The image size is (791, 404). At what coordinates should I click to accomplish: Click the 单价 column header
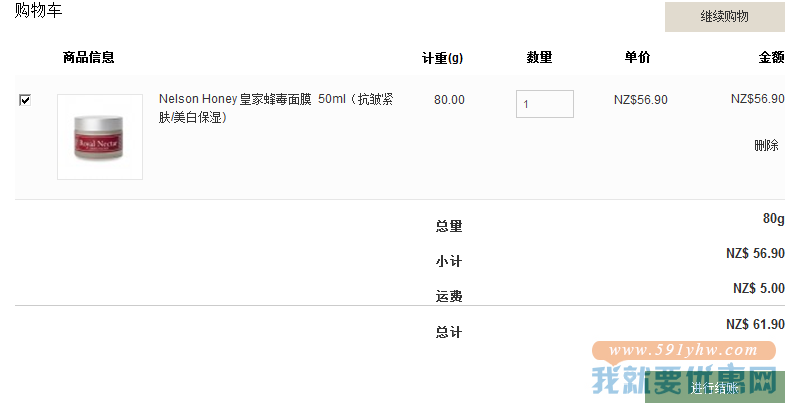tap(637, 57)
